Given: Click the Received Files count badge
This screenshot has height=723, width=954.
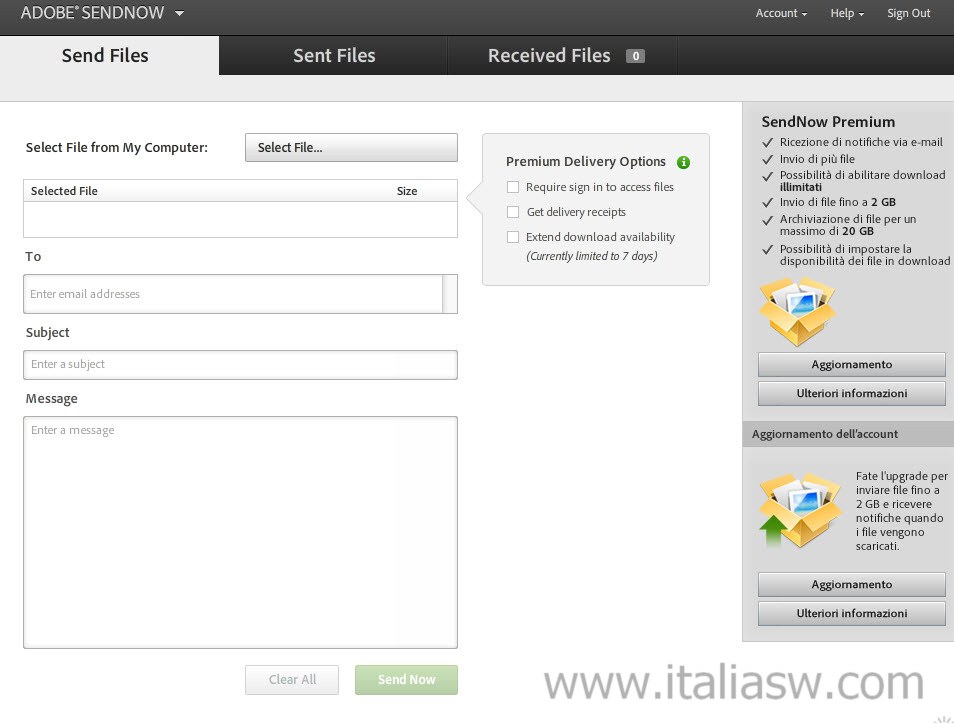Looking at the screenshot, I should (635, 56).
